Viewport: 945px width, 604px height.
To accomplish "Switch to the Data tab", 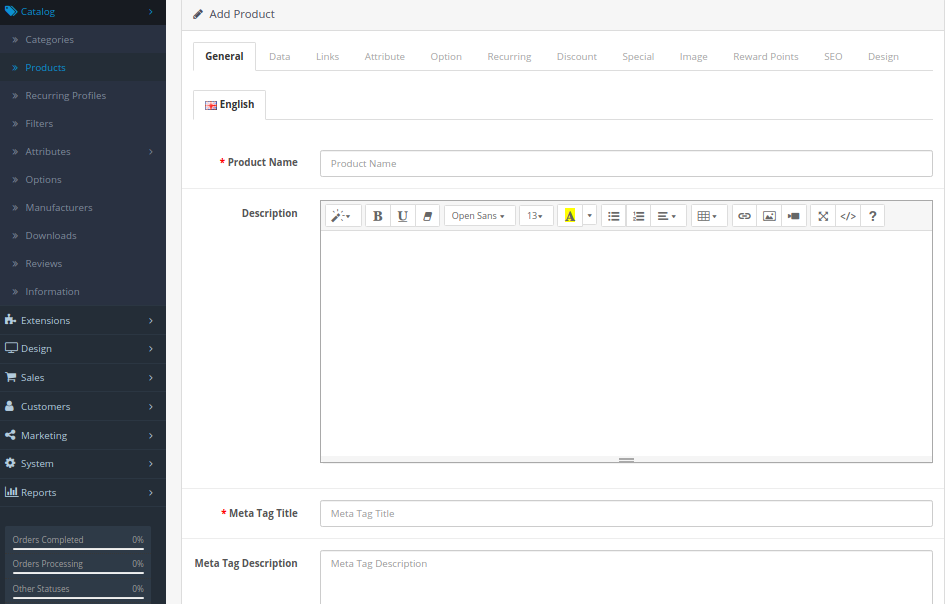I will point(279,56).
